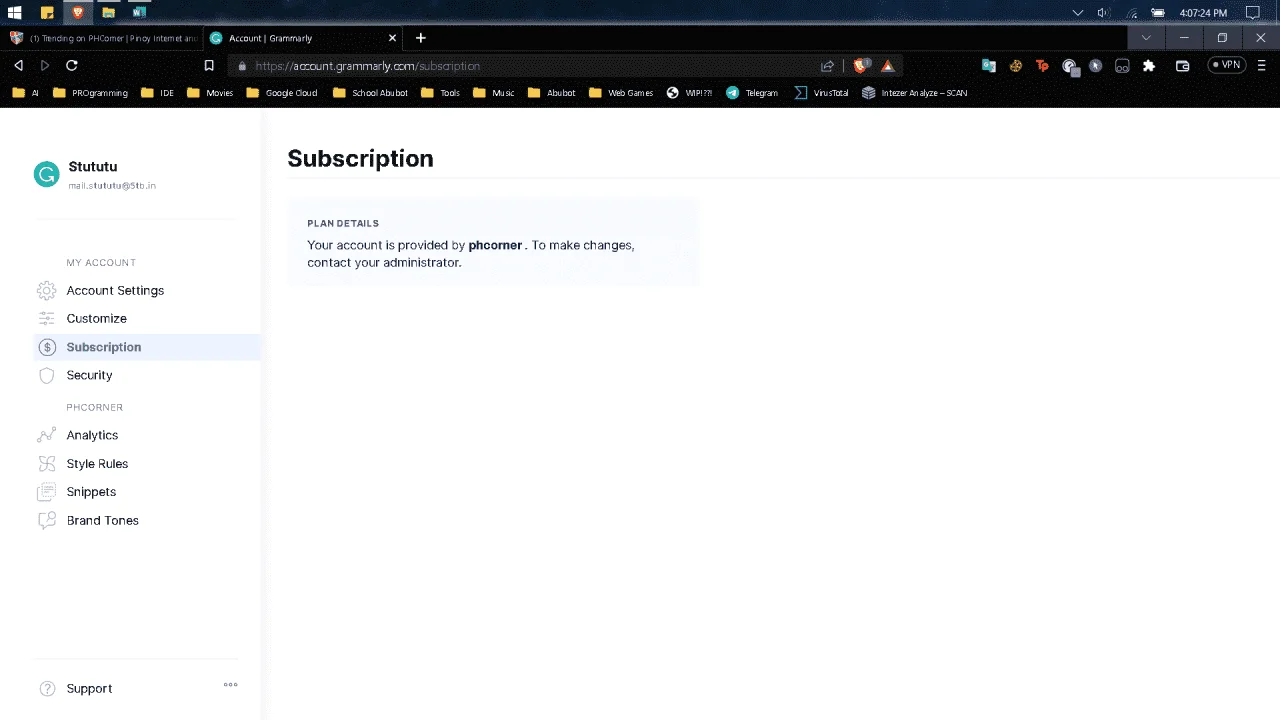Viewport: 1280px width, 720px height.
Task: Bookmark this page with the bookmark icon
Action: click(209, 65)
